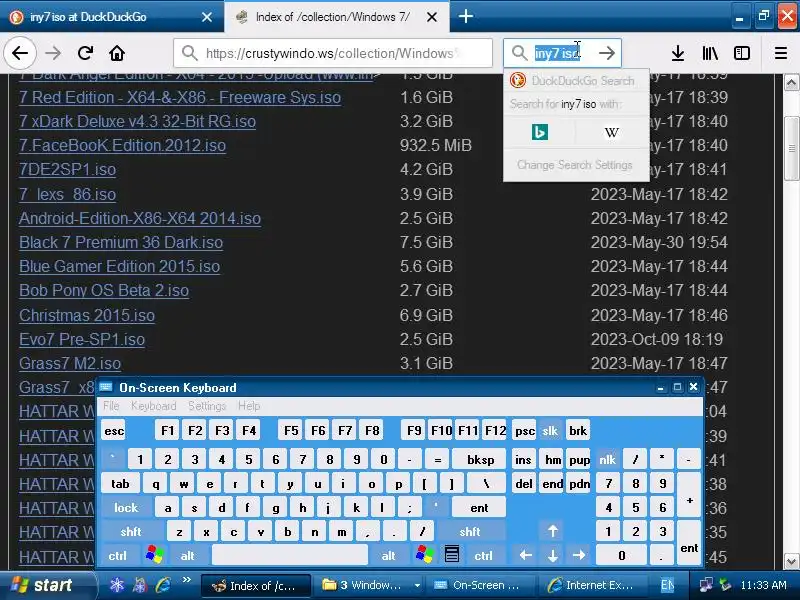The height and width of the screenshot is (600, 800).
Task: Search with the Bing engine icon
Action: click(540, 132)
